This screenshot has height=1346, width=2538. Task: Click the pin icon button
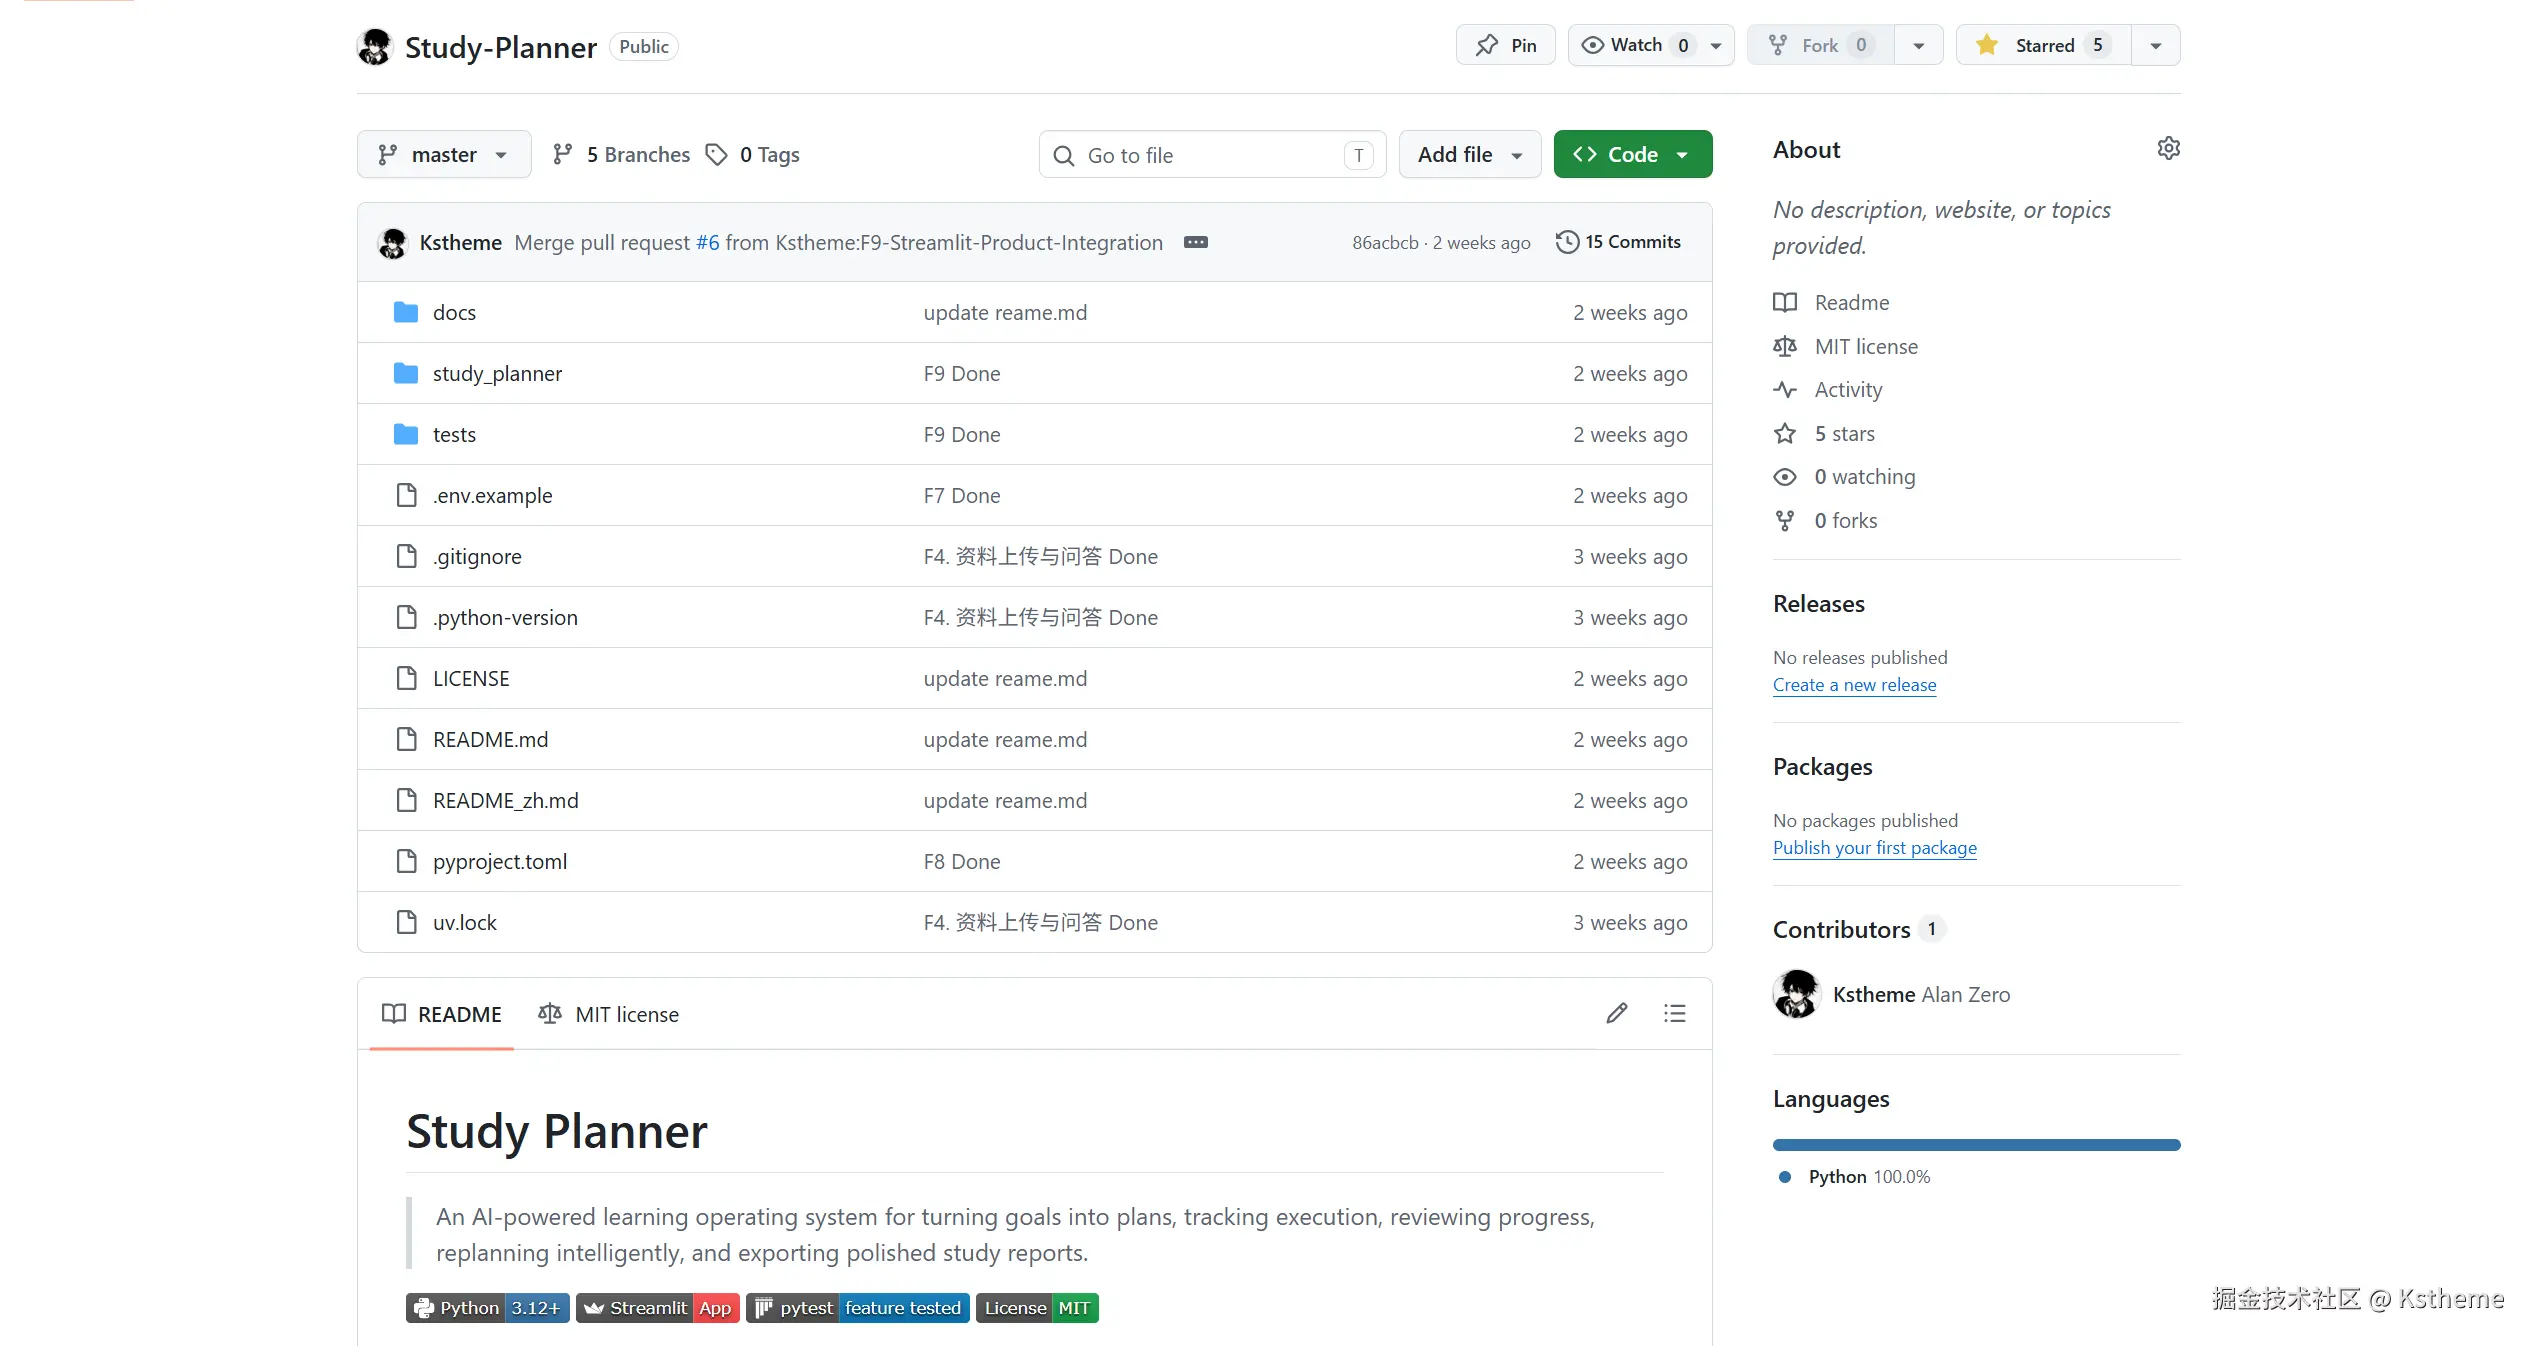(1505, 45)
